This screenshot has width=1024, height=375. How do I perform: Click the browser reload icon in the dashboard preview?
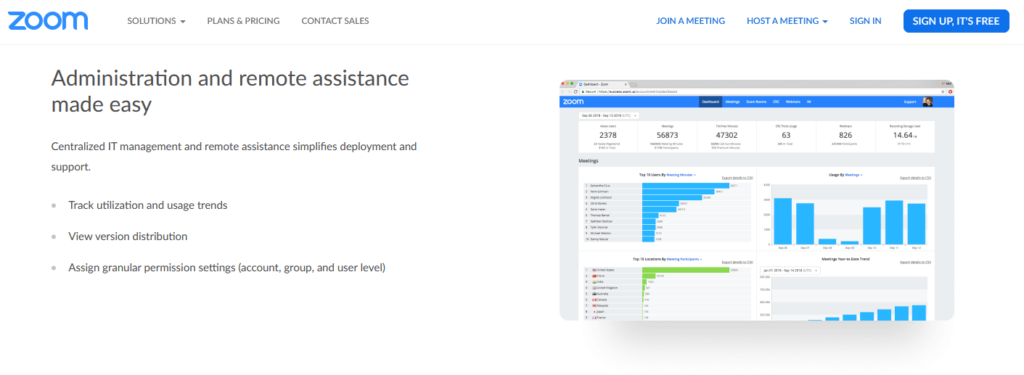pyautogui.click(x=575, y=91)
